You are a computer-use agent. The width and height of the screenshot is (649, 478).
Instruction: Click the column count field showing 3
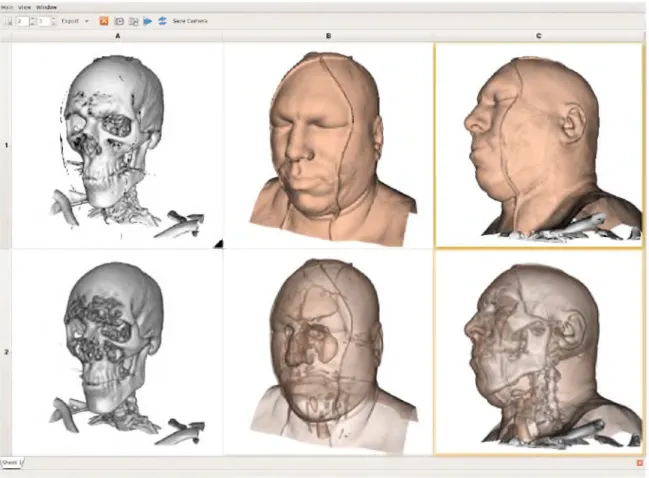(43, 21)
